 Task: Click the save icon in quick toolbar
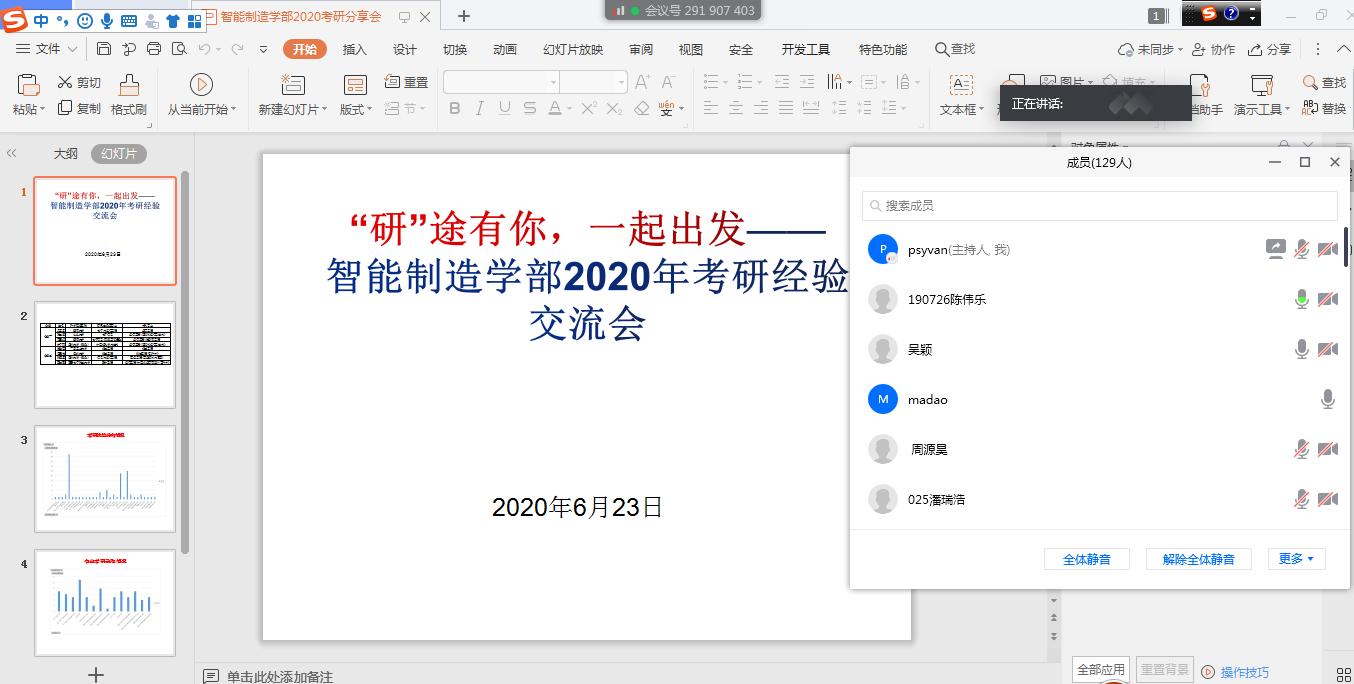coord(104,49)
